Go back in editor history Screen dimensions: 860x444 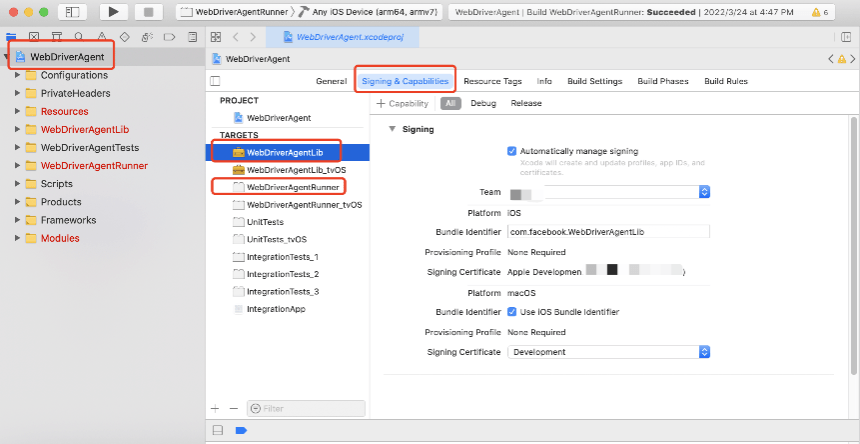235,37
